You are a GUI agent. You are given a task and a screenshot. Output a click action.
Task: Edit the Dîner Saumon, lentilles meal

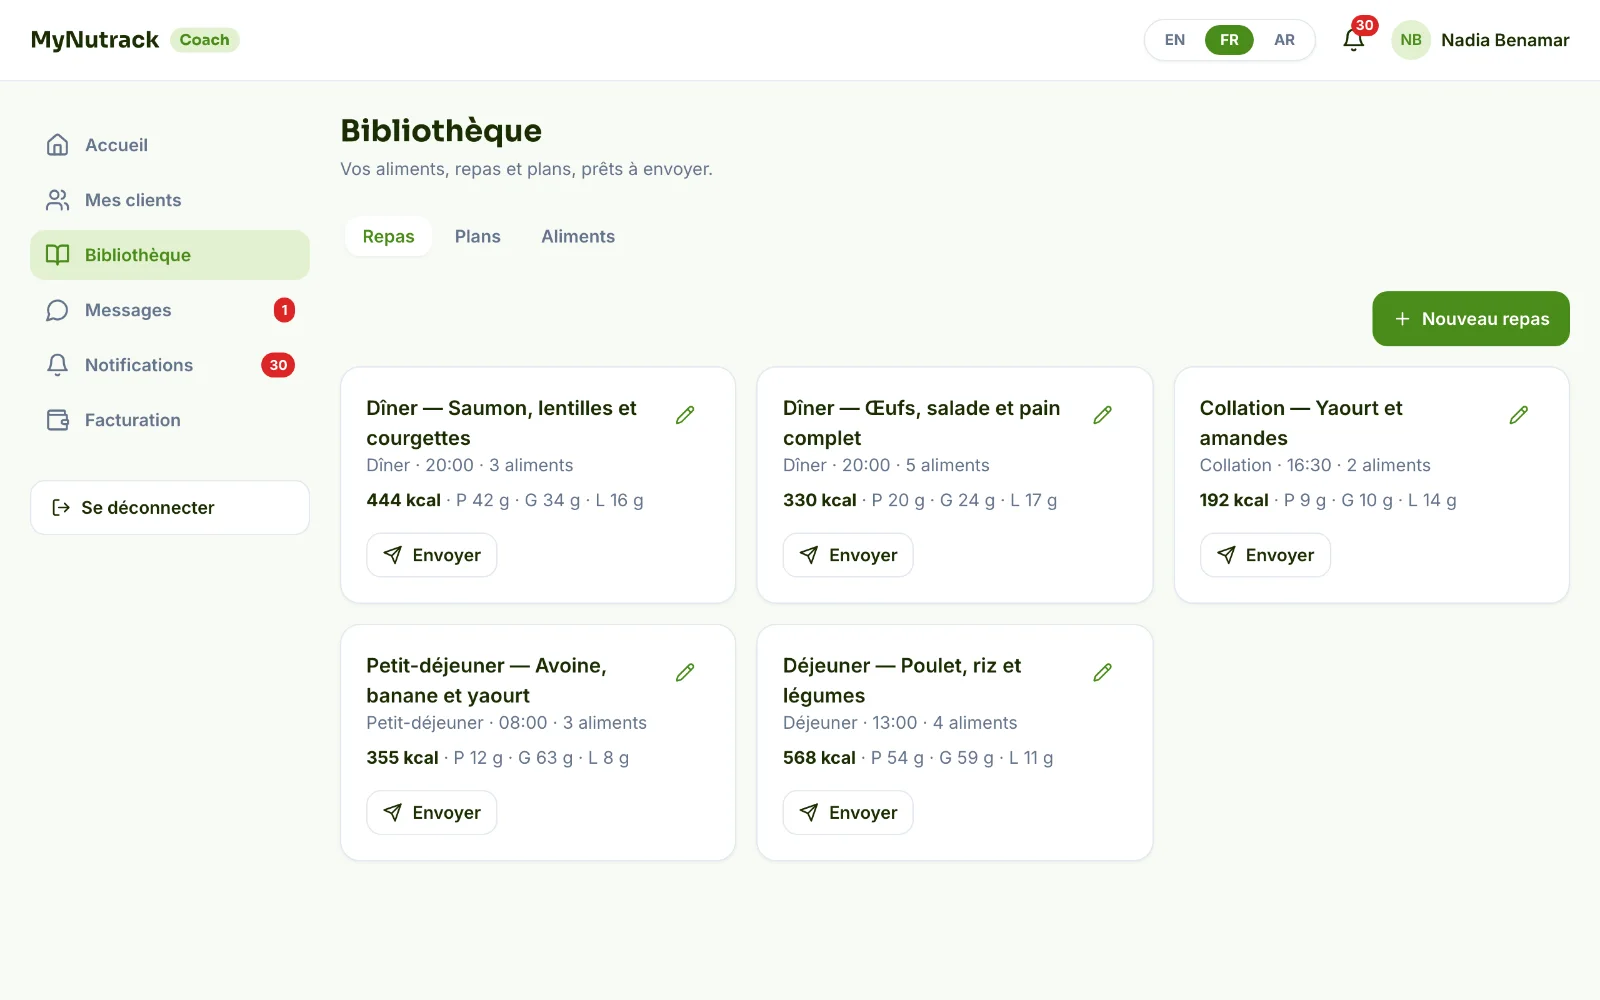pos(685,415)
